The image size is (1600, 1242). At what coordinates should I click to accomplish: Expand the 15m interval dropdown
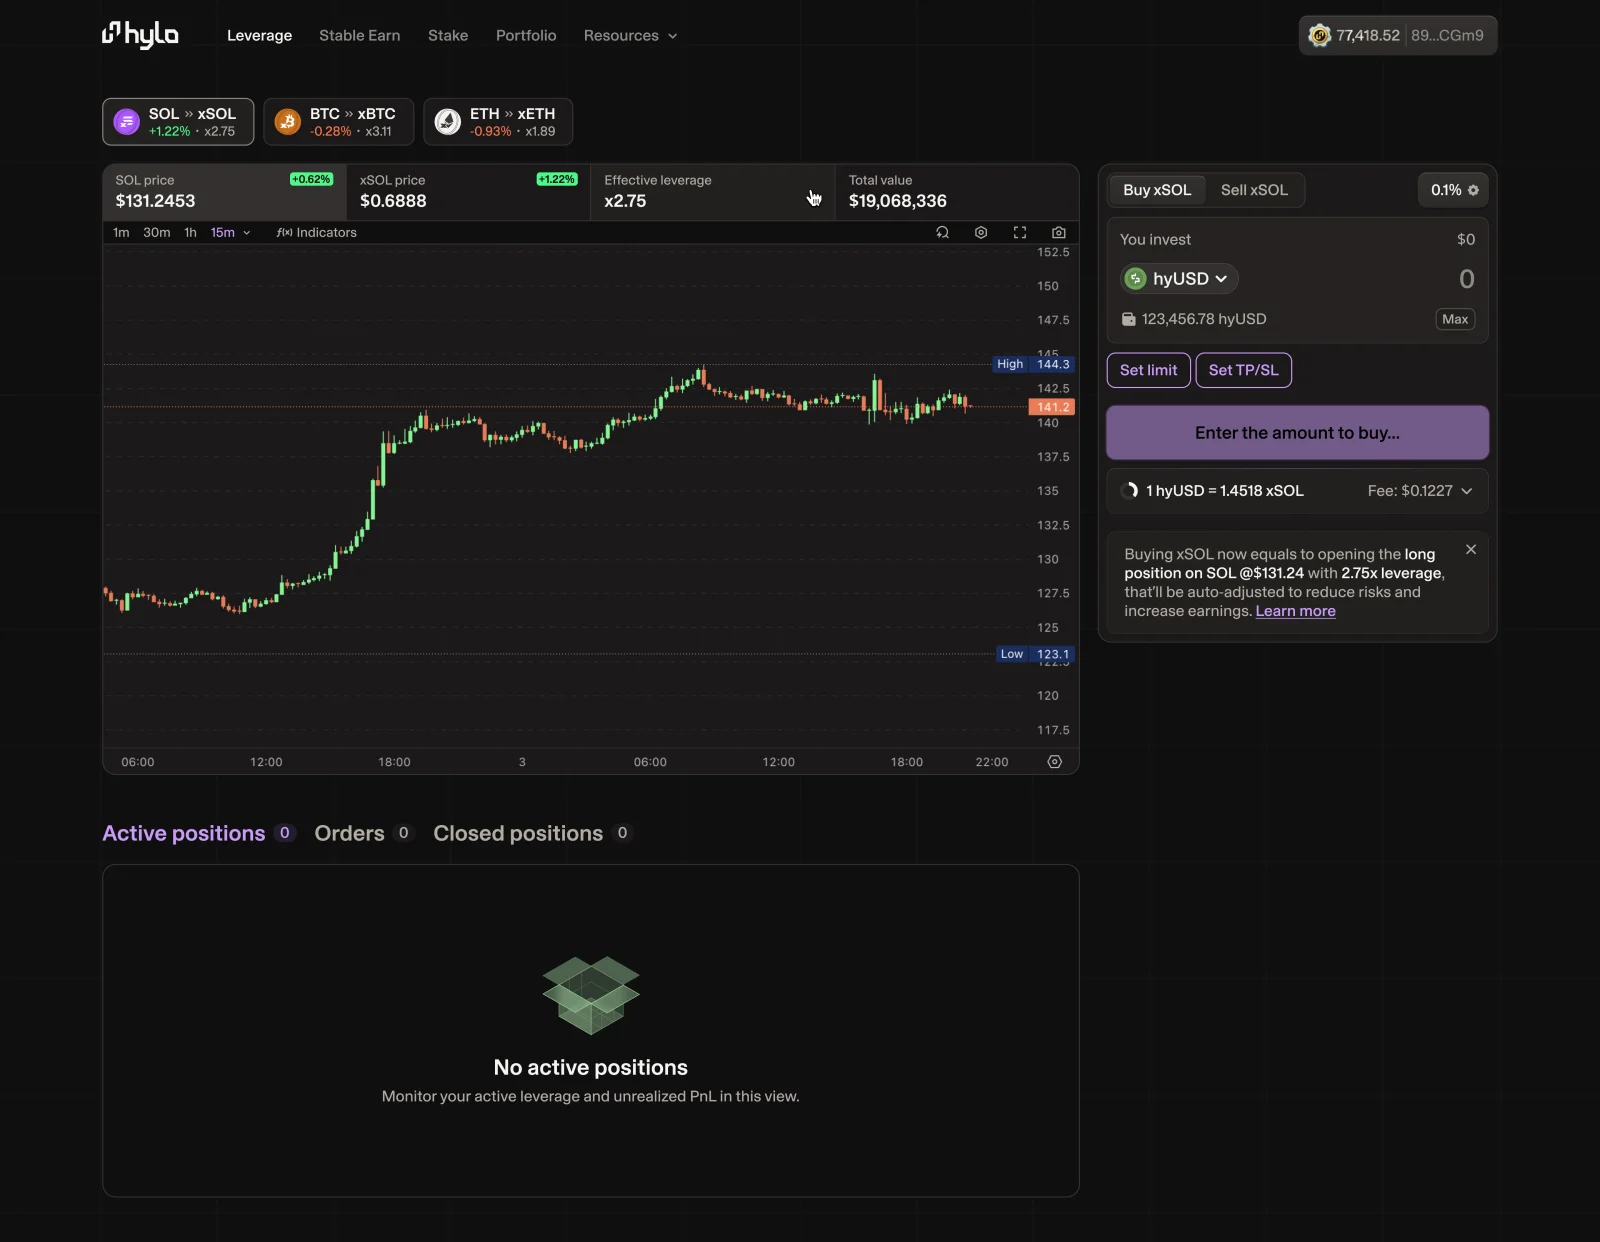coord(230,232)
